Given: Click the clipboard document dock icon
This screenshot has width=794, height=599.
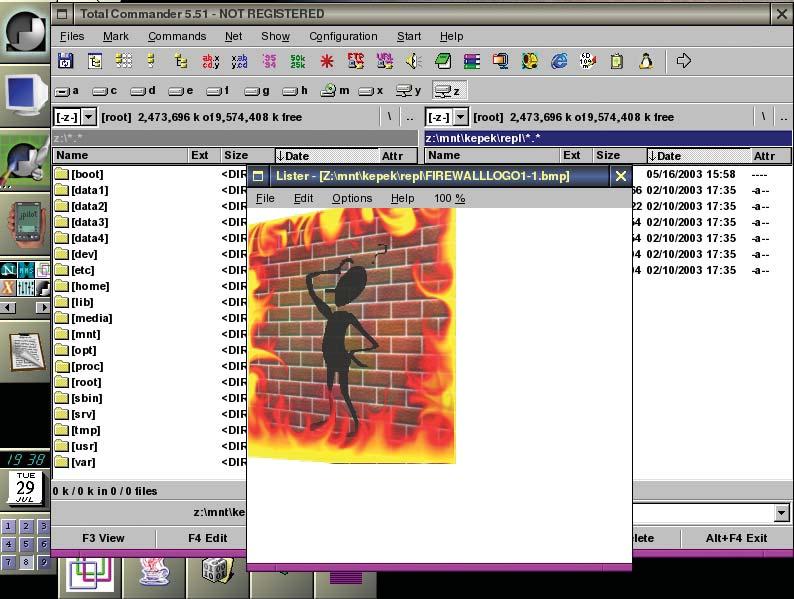Looking at the screenshot, I should click(x=25, y=350).
